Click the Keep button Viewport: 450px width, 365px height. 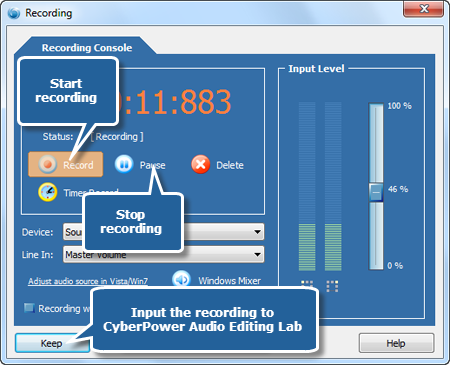tap(52, 343)
